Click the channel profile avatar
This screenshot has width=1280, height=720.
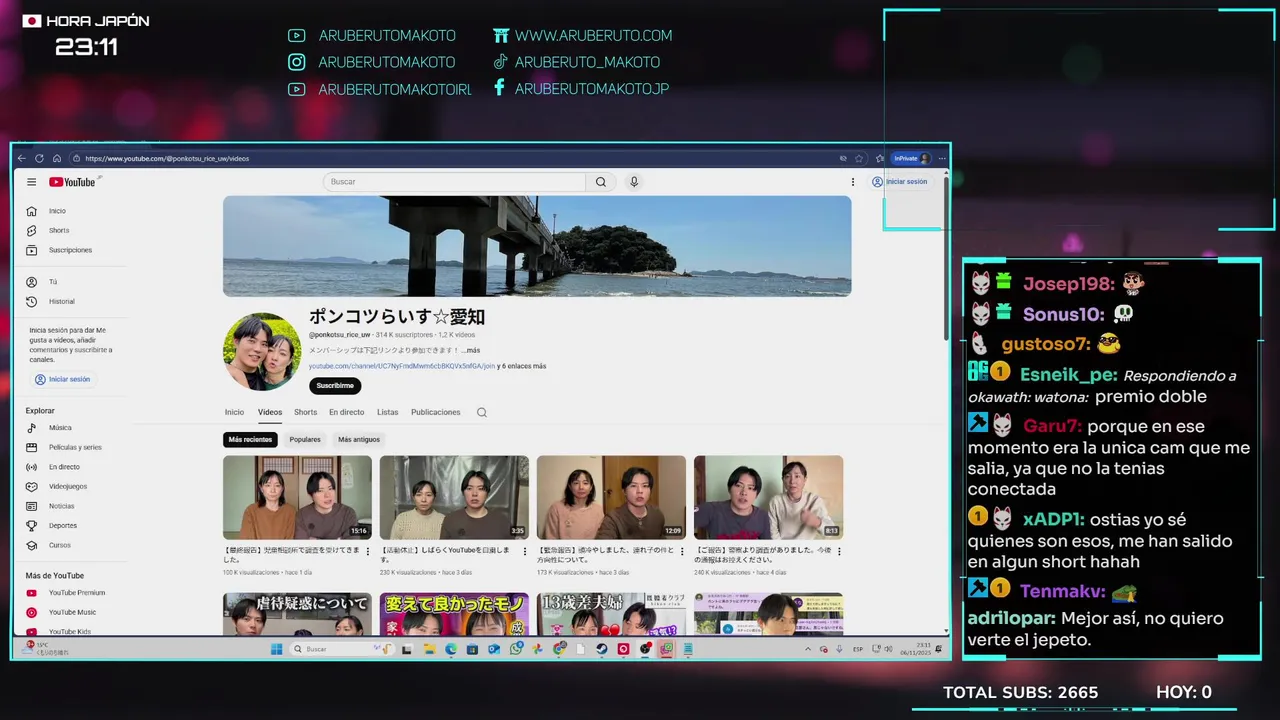click(262, 352)
